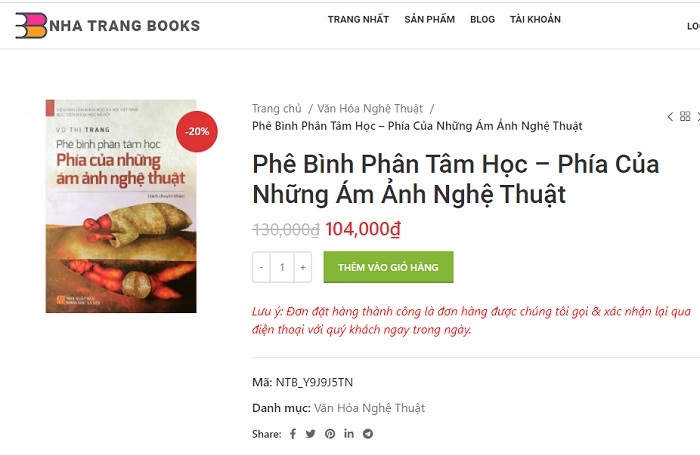Share product on LinkedIn icon
700x455 pixels.
(x=349, y=433)
